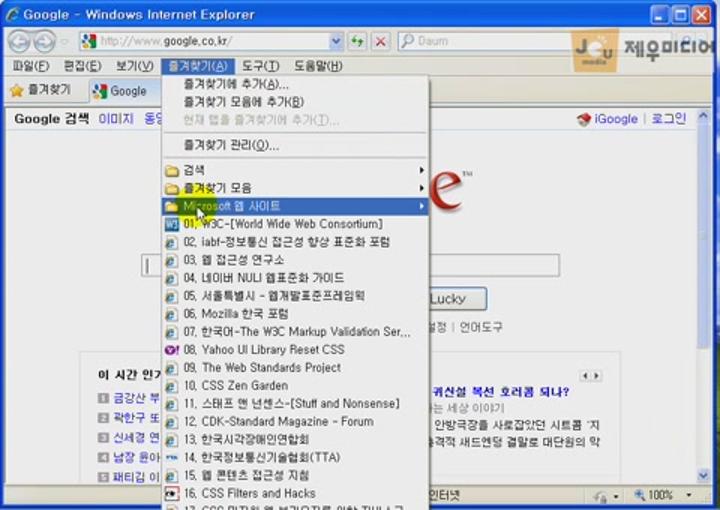Click the 로그인 link

669,119
